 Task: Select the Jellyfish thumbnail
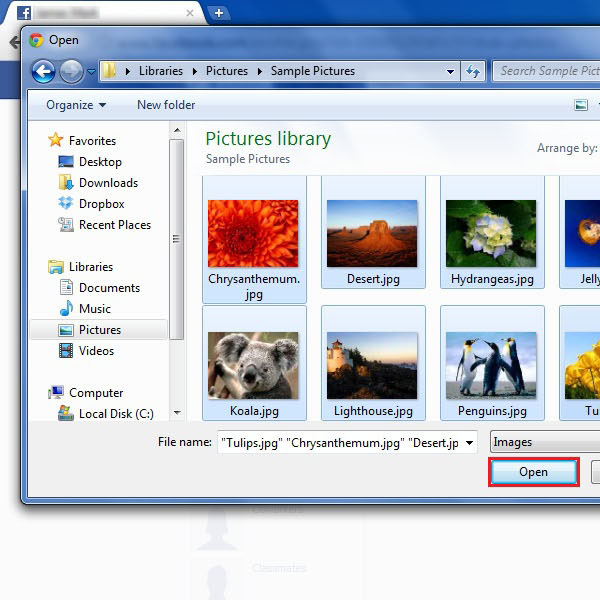(x=580, y=233)
